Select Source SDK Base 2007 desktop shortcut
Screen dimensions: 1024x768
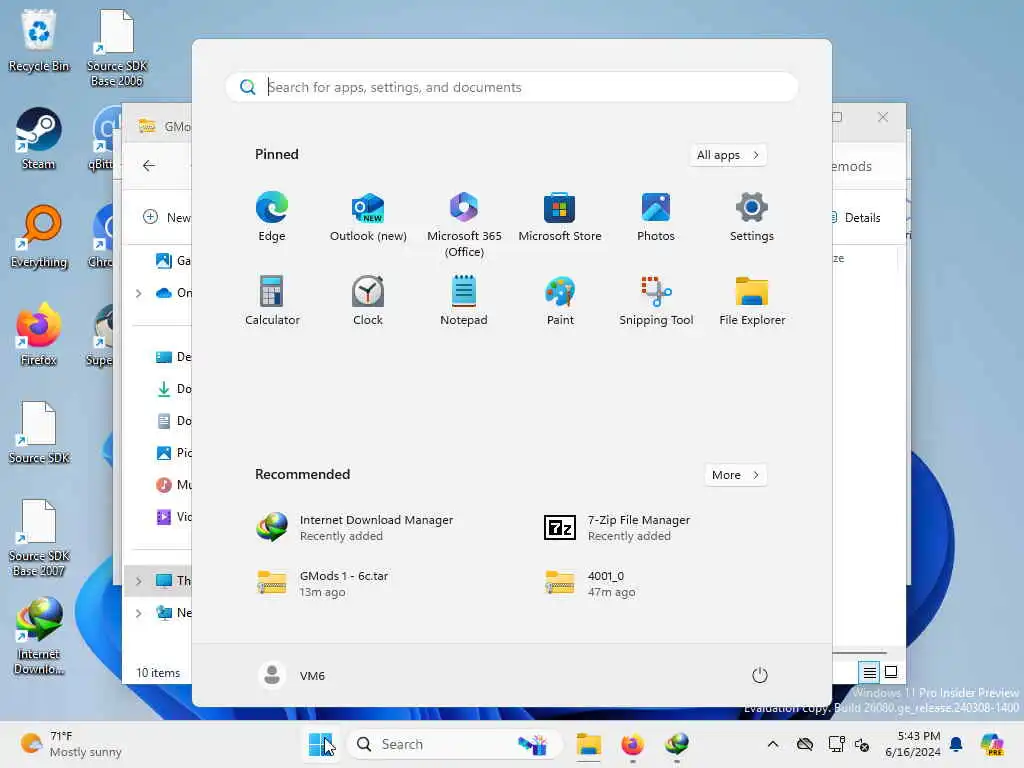point(39,538)
